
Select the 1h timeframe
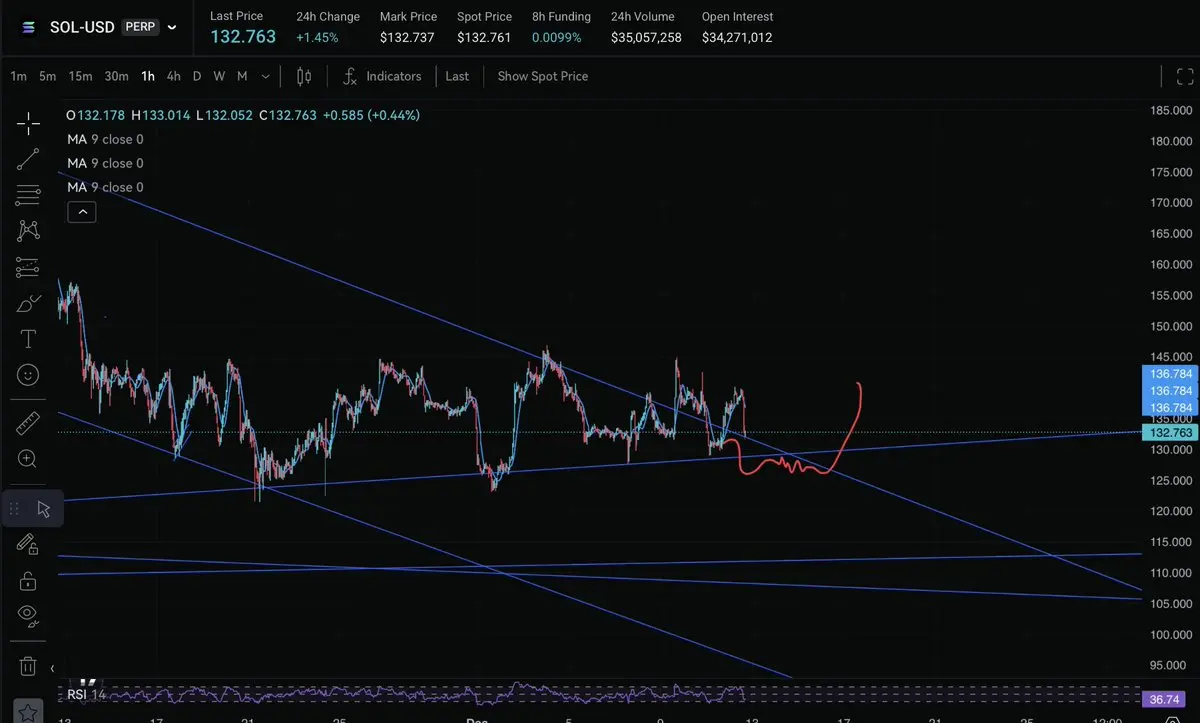[x=148, y=76]
